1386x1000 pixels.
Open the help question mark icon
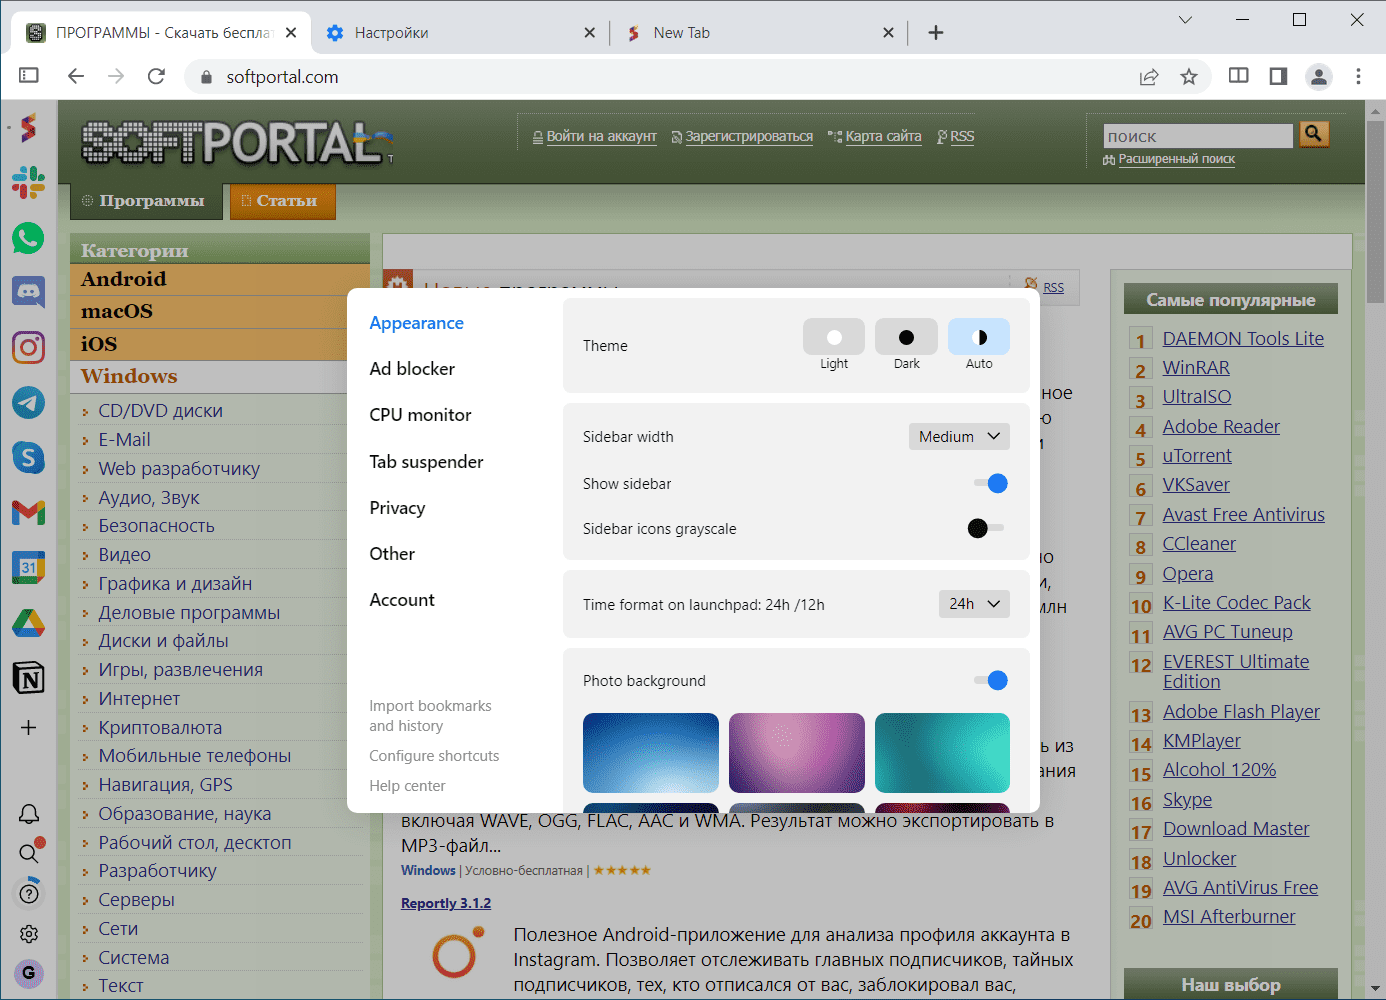[x=29, y=893]
